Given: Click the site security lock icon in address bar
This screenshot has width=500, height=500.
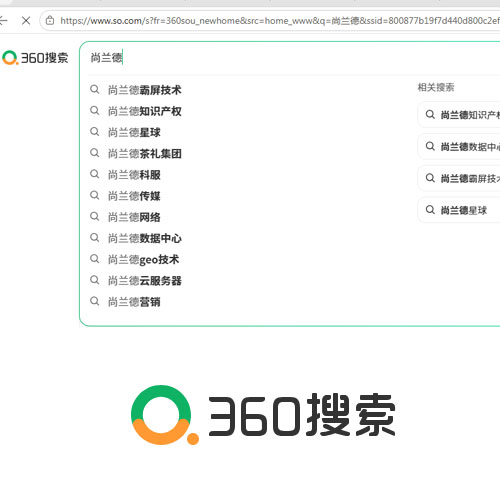Looking at the screenshot, I should (x=50, y=20).
